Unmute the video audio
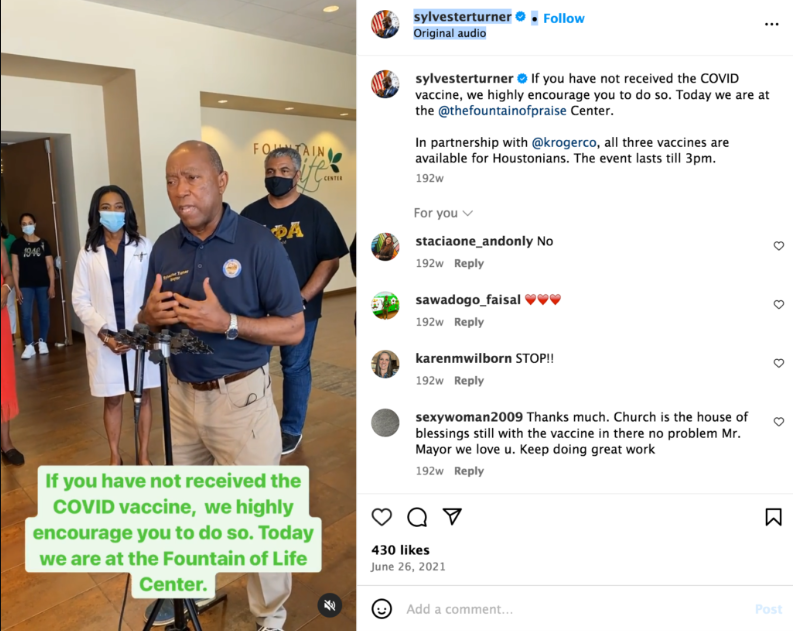The image size is (793, 631). pyautogui.click(x=330, y=605)
